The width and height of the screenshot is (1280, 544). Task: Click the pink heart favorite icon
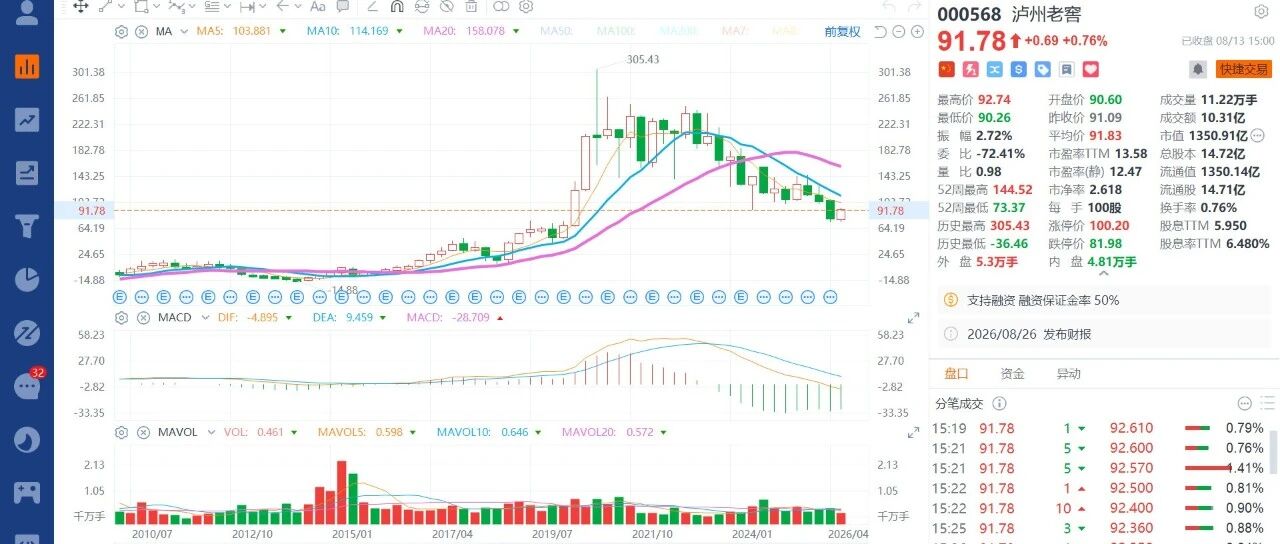(x=1091, y=69)
